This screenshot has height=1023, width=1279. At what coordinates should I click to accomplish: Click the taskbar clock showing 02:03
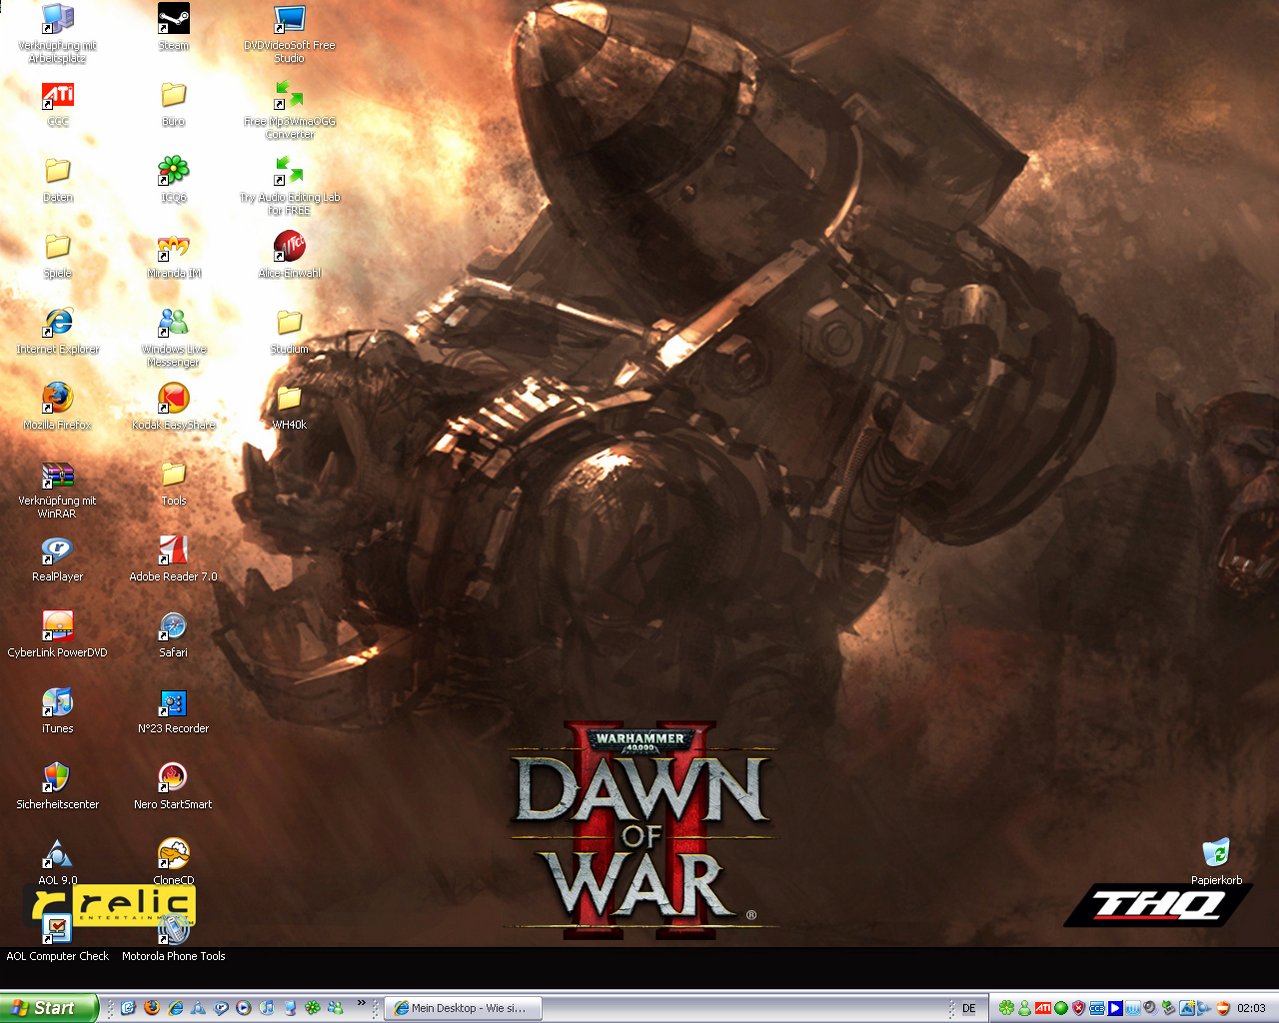1251,1008
